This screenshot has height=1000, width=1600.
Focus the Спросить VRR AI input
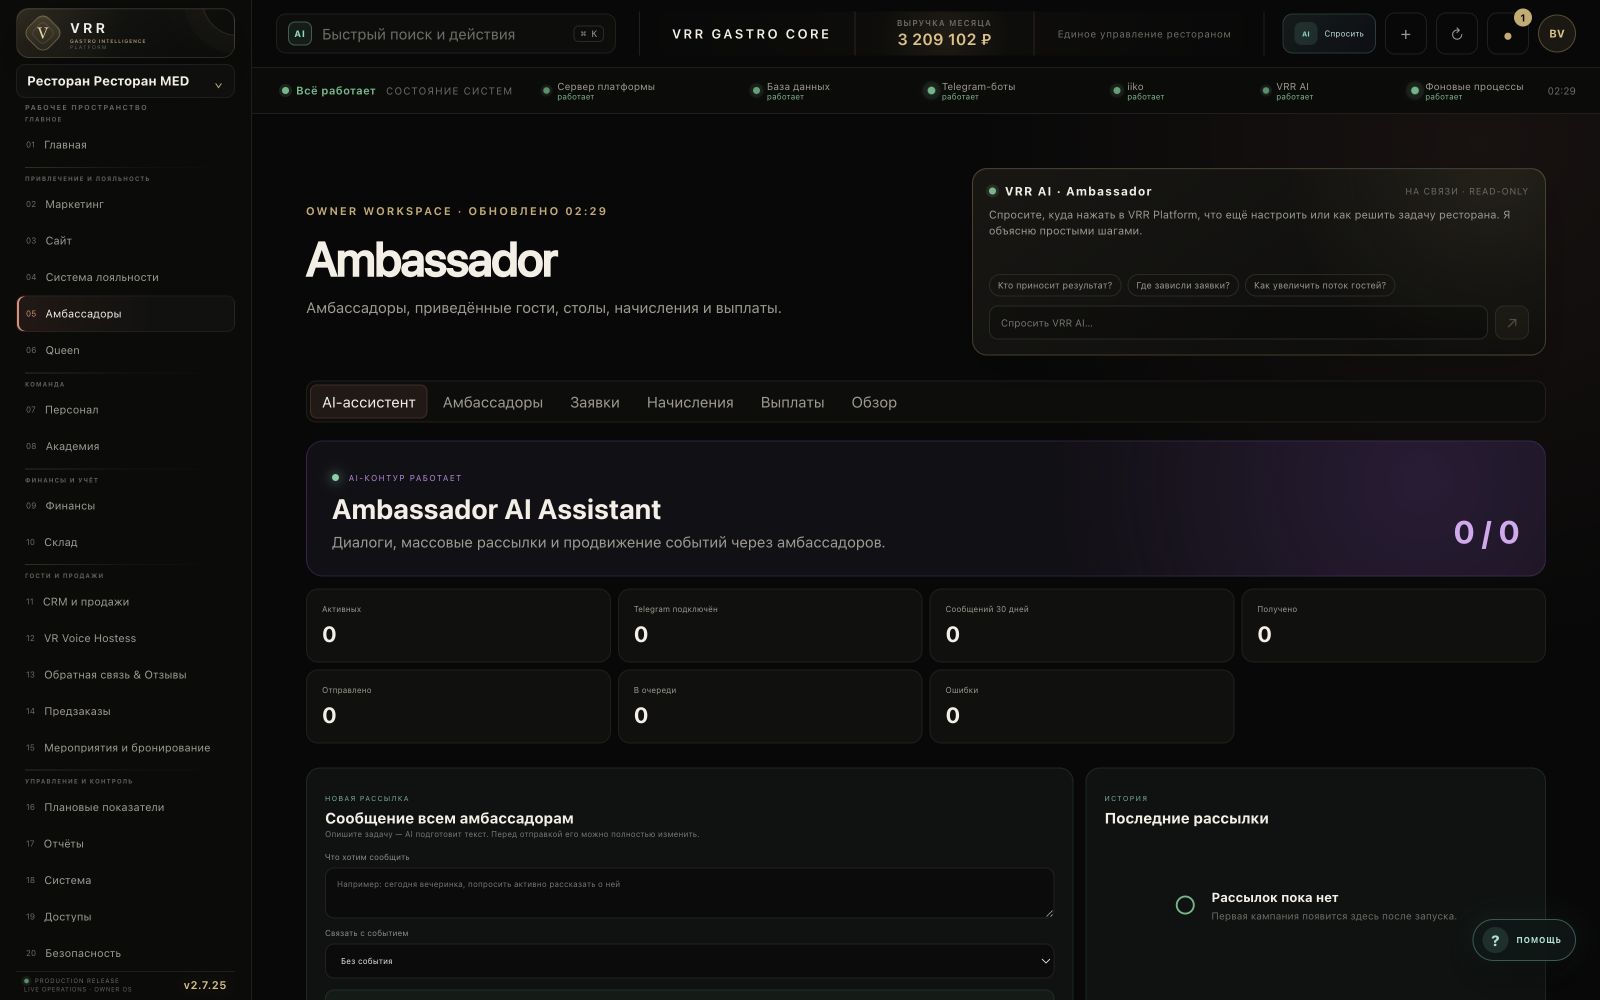tap(1238, 323)
